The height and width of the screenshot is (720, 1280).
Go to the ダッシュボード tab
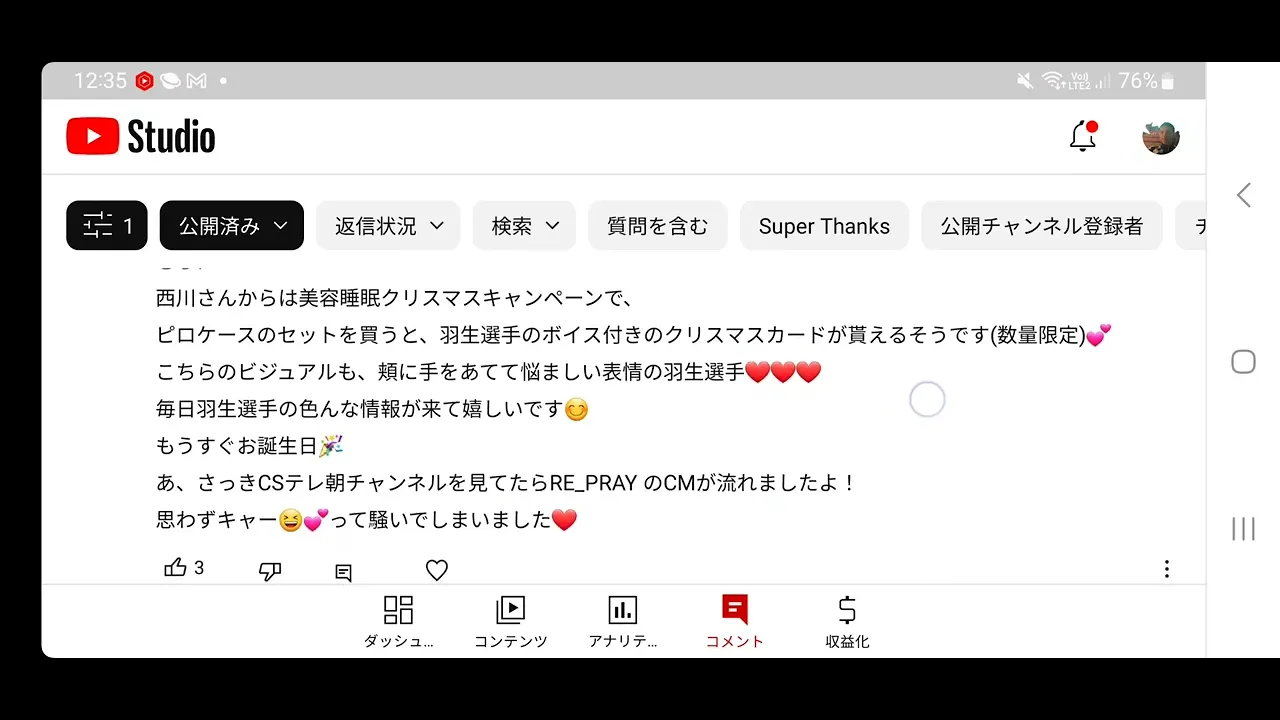(x=398, y=622)
